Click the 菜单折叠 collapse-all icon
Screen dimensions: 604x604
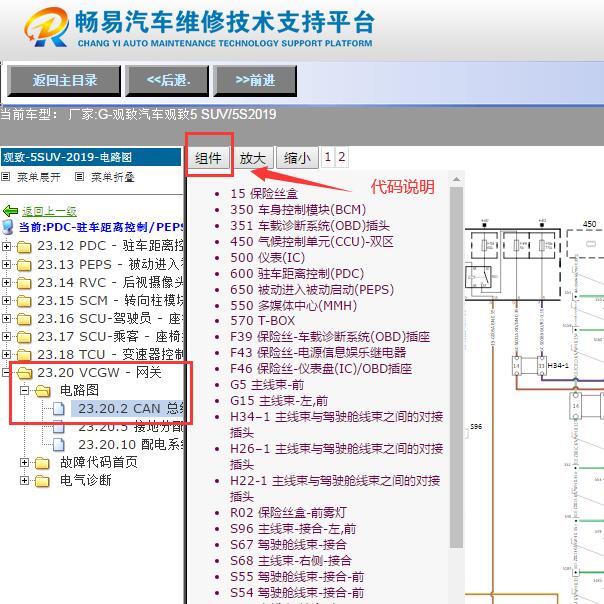[x=79, y=177]
